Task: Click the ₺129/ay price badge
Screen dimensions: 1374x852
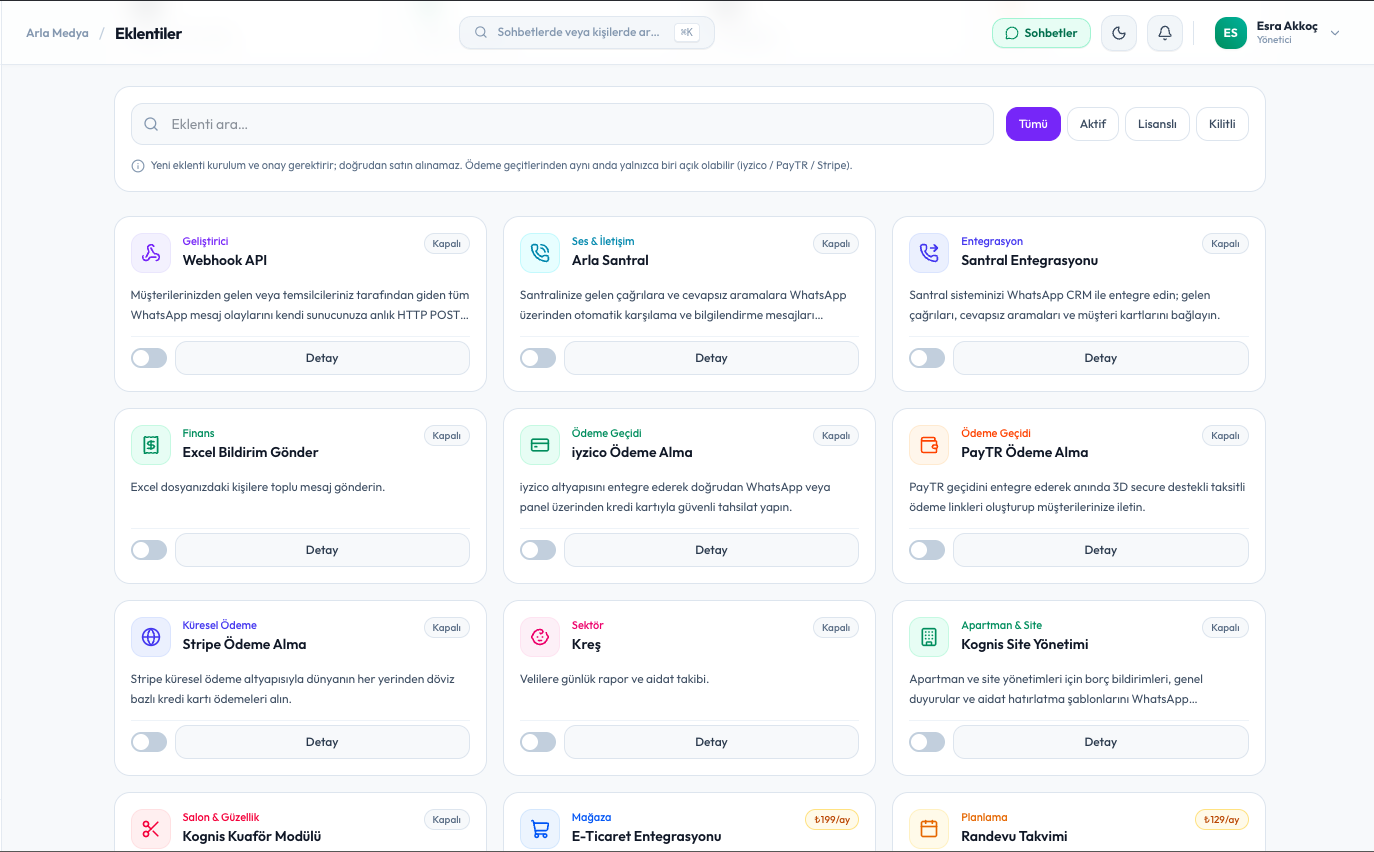Action: [x=1222, y=820]
